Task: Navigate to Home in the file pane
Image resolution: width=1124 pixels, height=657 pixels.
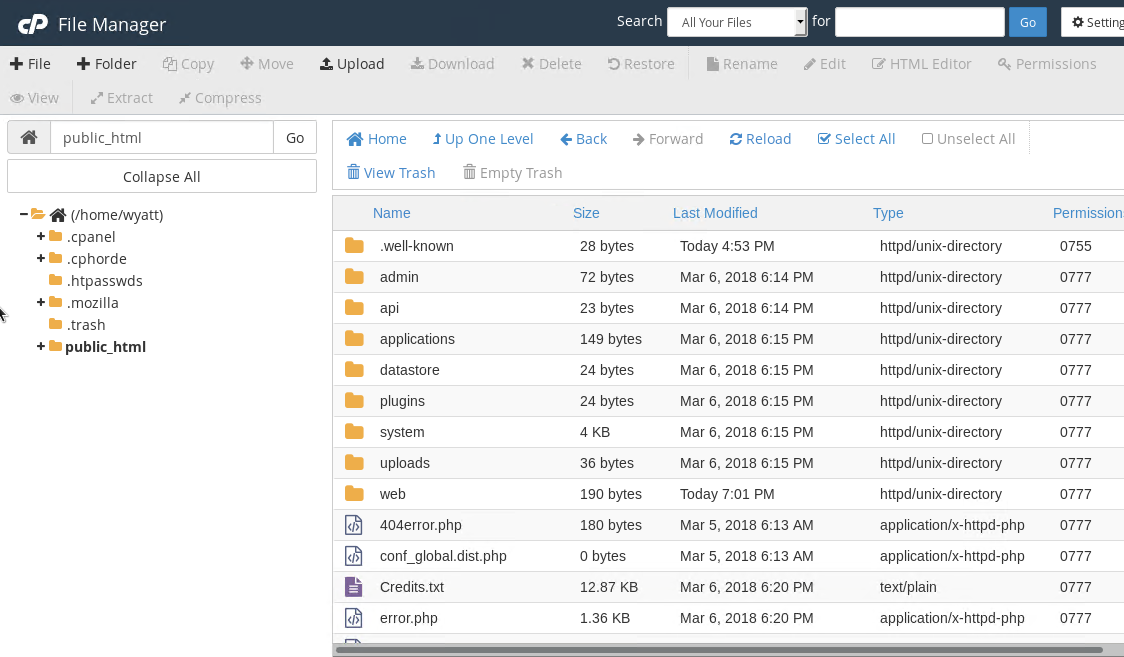Action: coord(376,139)
